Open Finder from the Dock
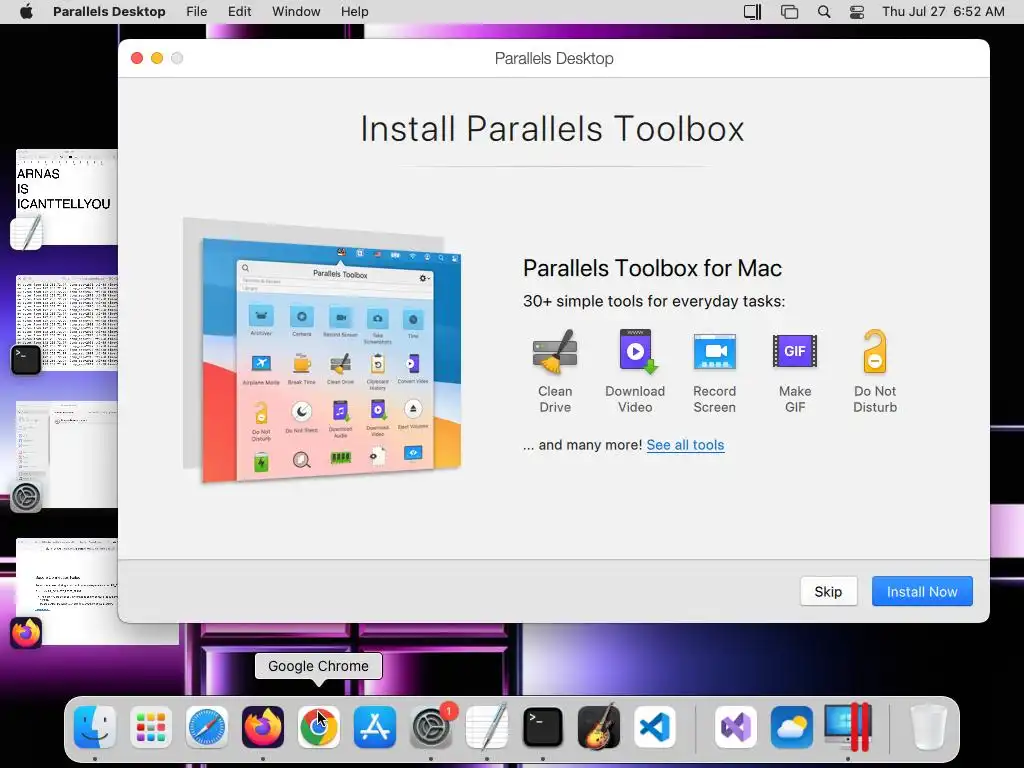This screenshot has width=1024, height=768. click(x=95, y=727)
